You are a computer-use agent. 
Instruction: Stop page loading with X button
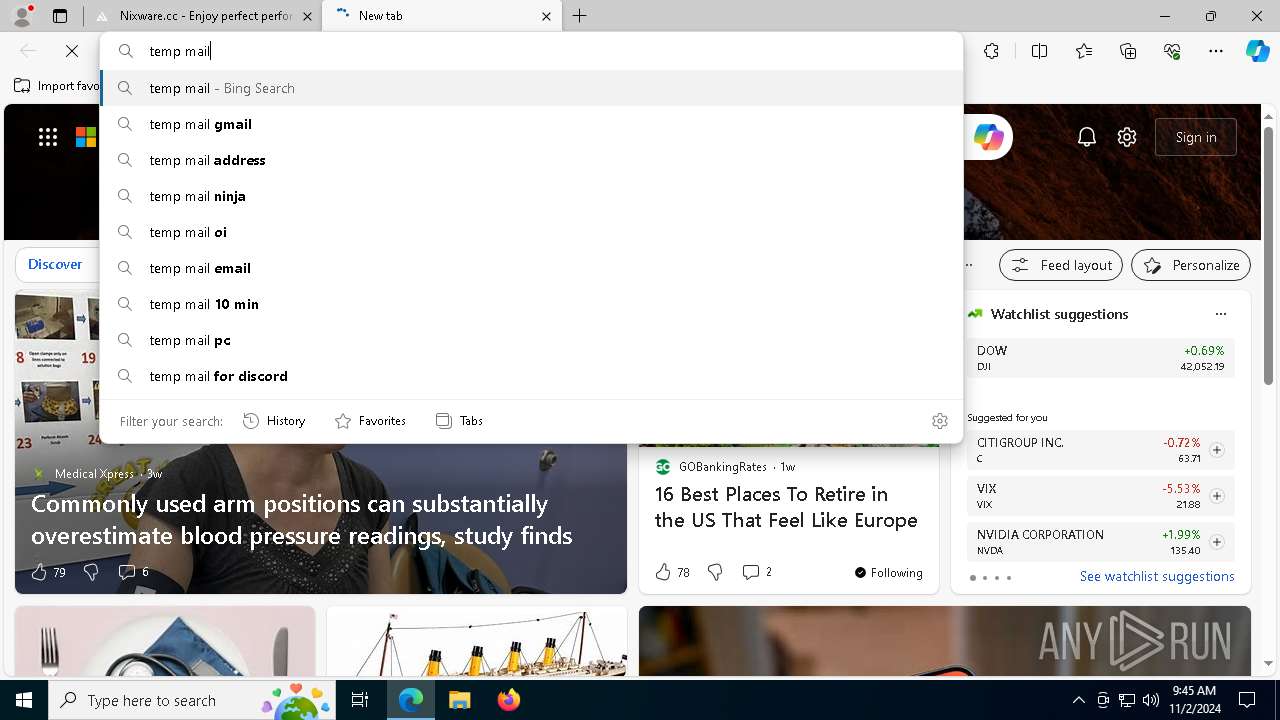[72, 51]
